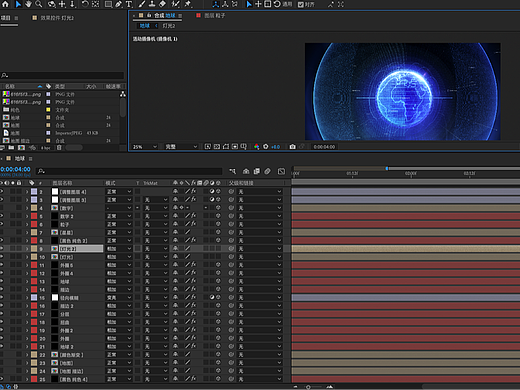The image size is (520, 390).
Task: Click the timeline current time 0:00:04:00
Action: coord(15,169)
